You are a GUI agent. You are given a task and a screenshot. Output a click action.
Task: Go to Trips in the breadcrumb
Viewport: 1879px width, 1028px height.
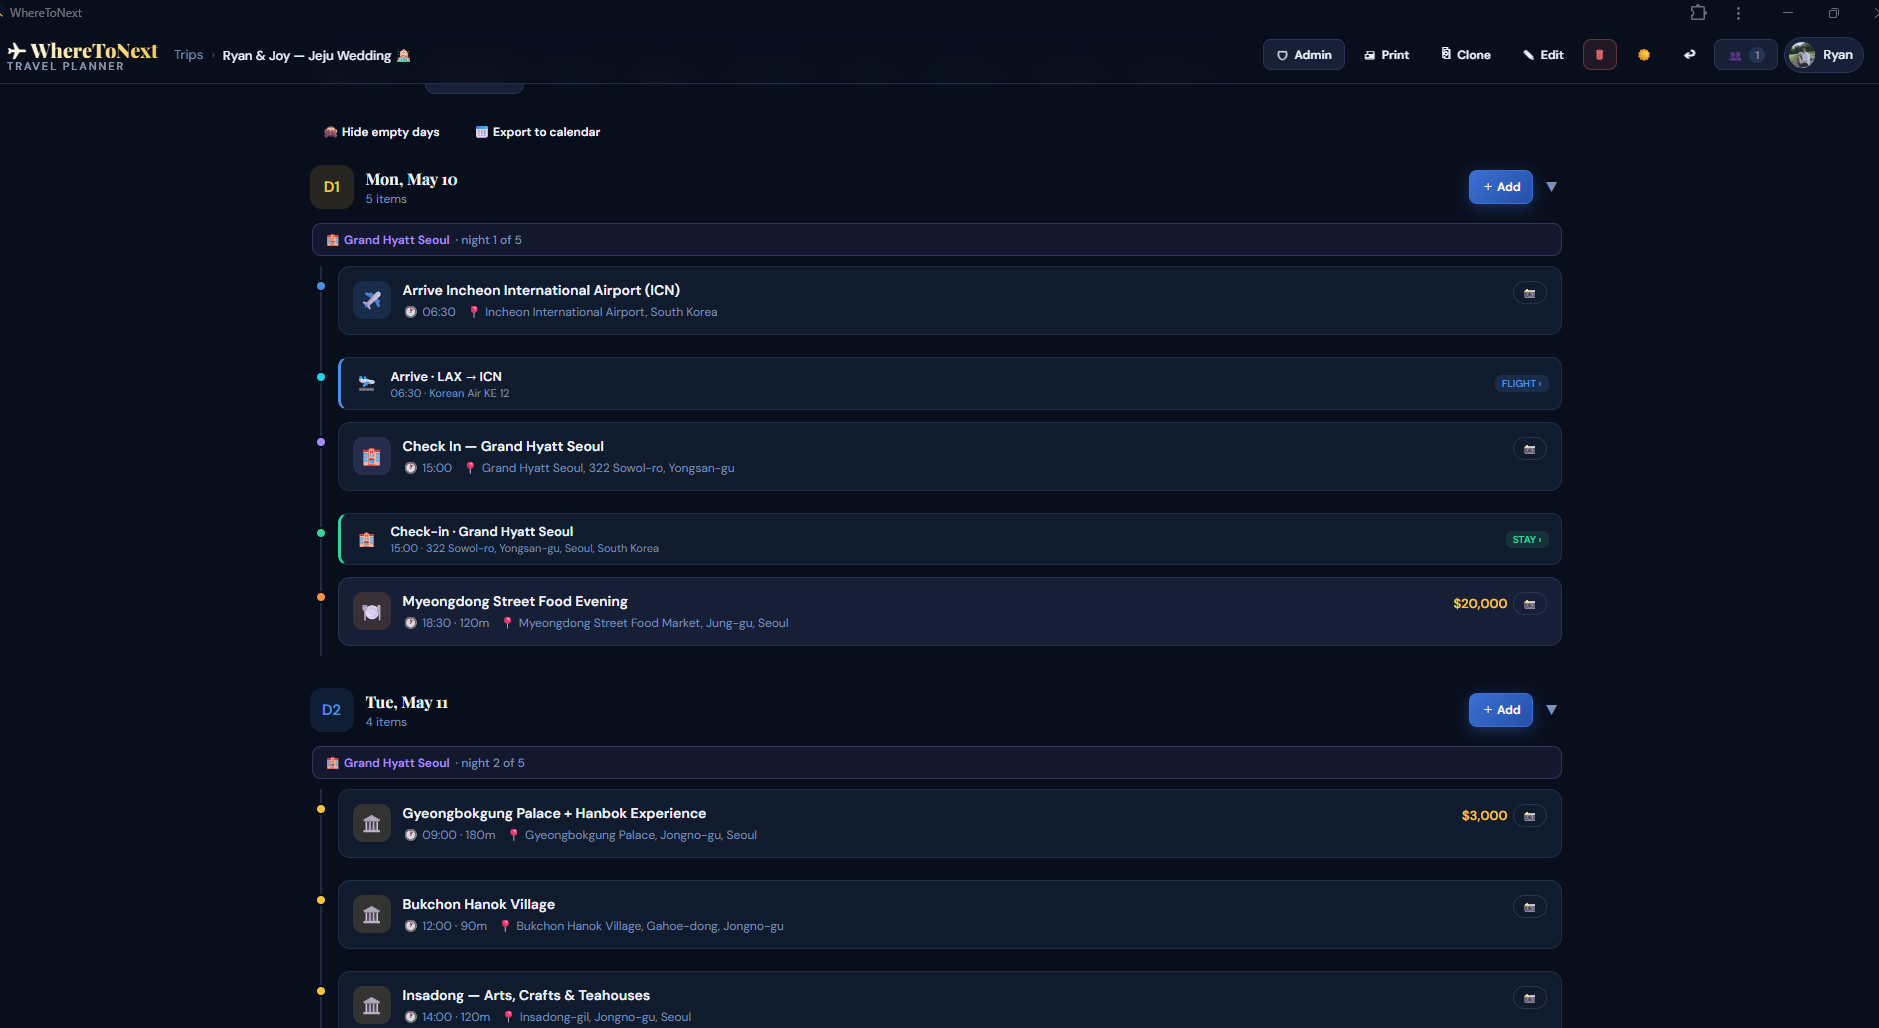click(188, 55)
